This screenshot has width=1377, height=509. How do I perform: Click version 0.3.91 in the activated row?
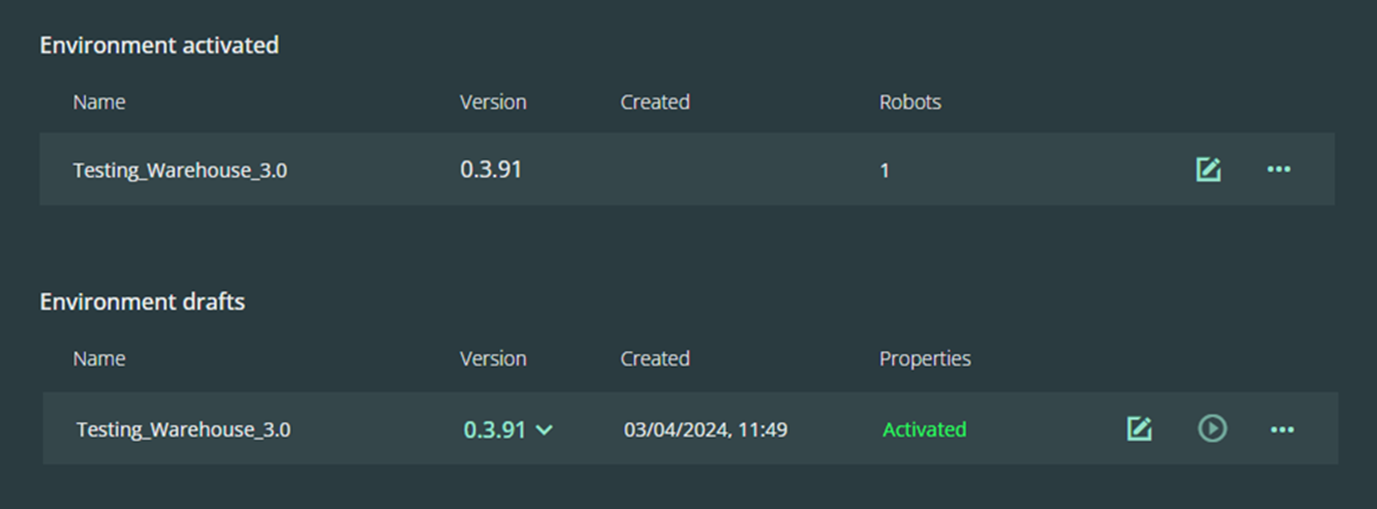[490, 170]
